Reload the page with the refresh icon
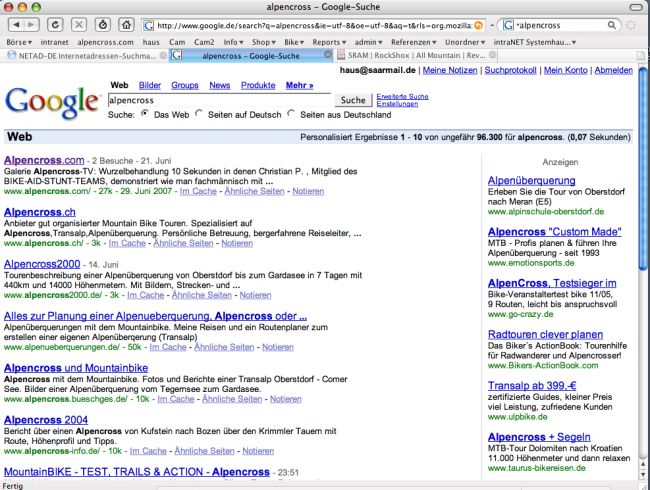 [x=55, y=25]
